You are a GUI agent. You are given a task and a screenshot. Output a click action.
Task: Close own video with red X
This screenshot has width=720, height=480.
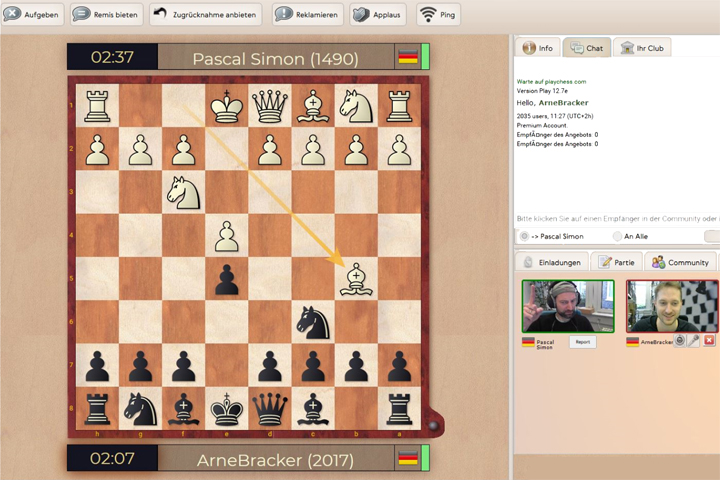pos(709,341)
